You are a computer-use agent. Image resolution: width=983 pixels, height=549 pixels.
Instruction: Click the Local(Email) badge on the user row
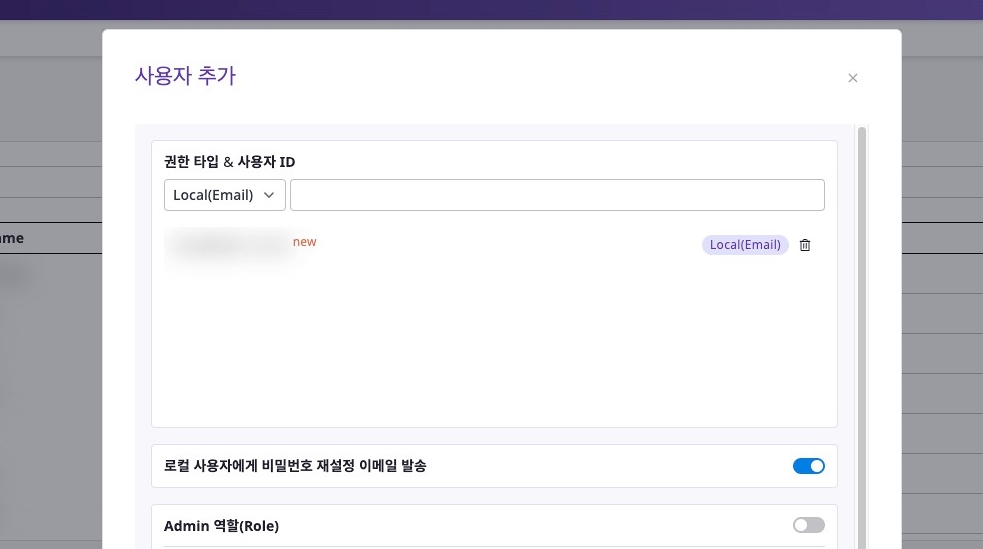point(745,245)
